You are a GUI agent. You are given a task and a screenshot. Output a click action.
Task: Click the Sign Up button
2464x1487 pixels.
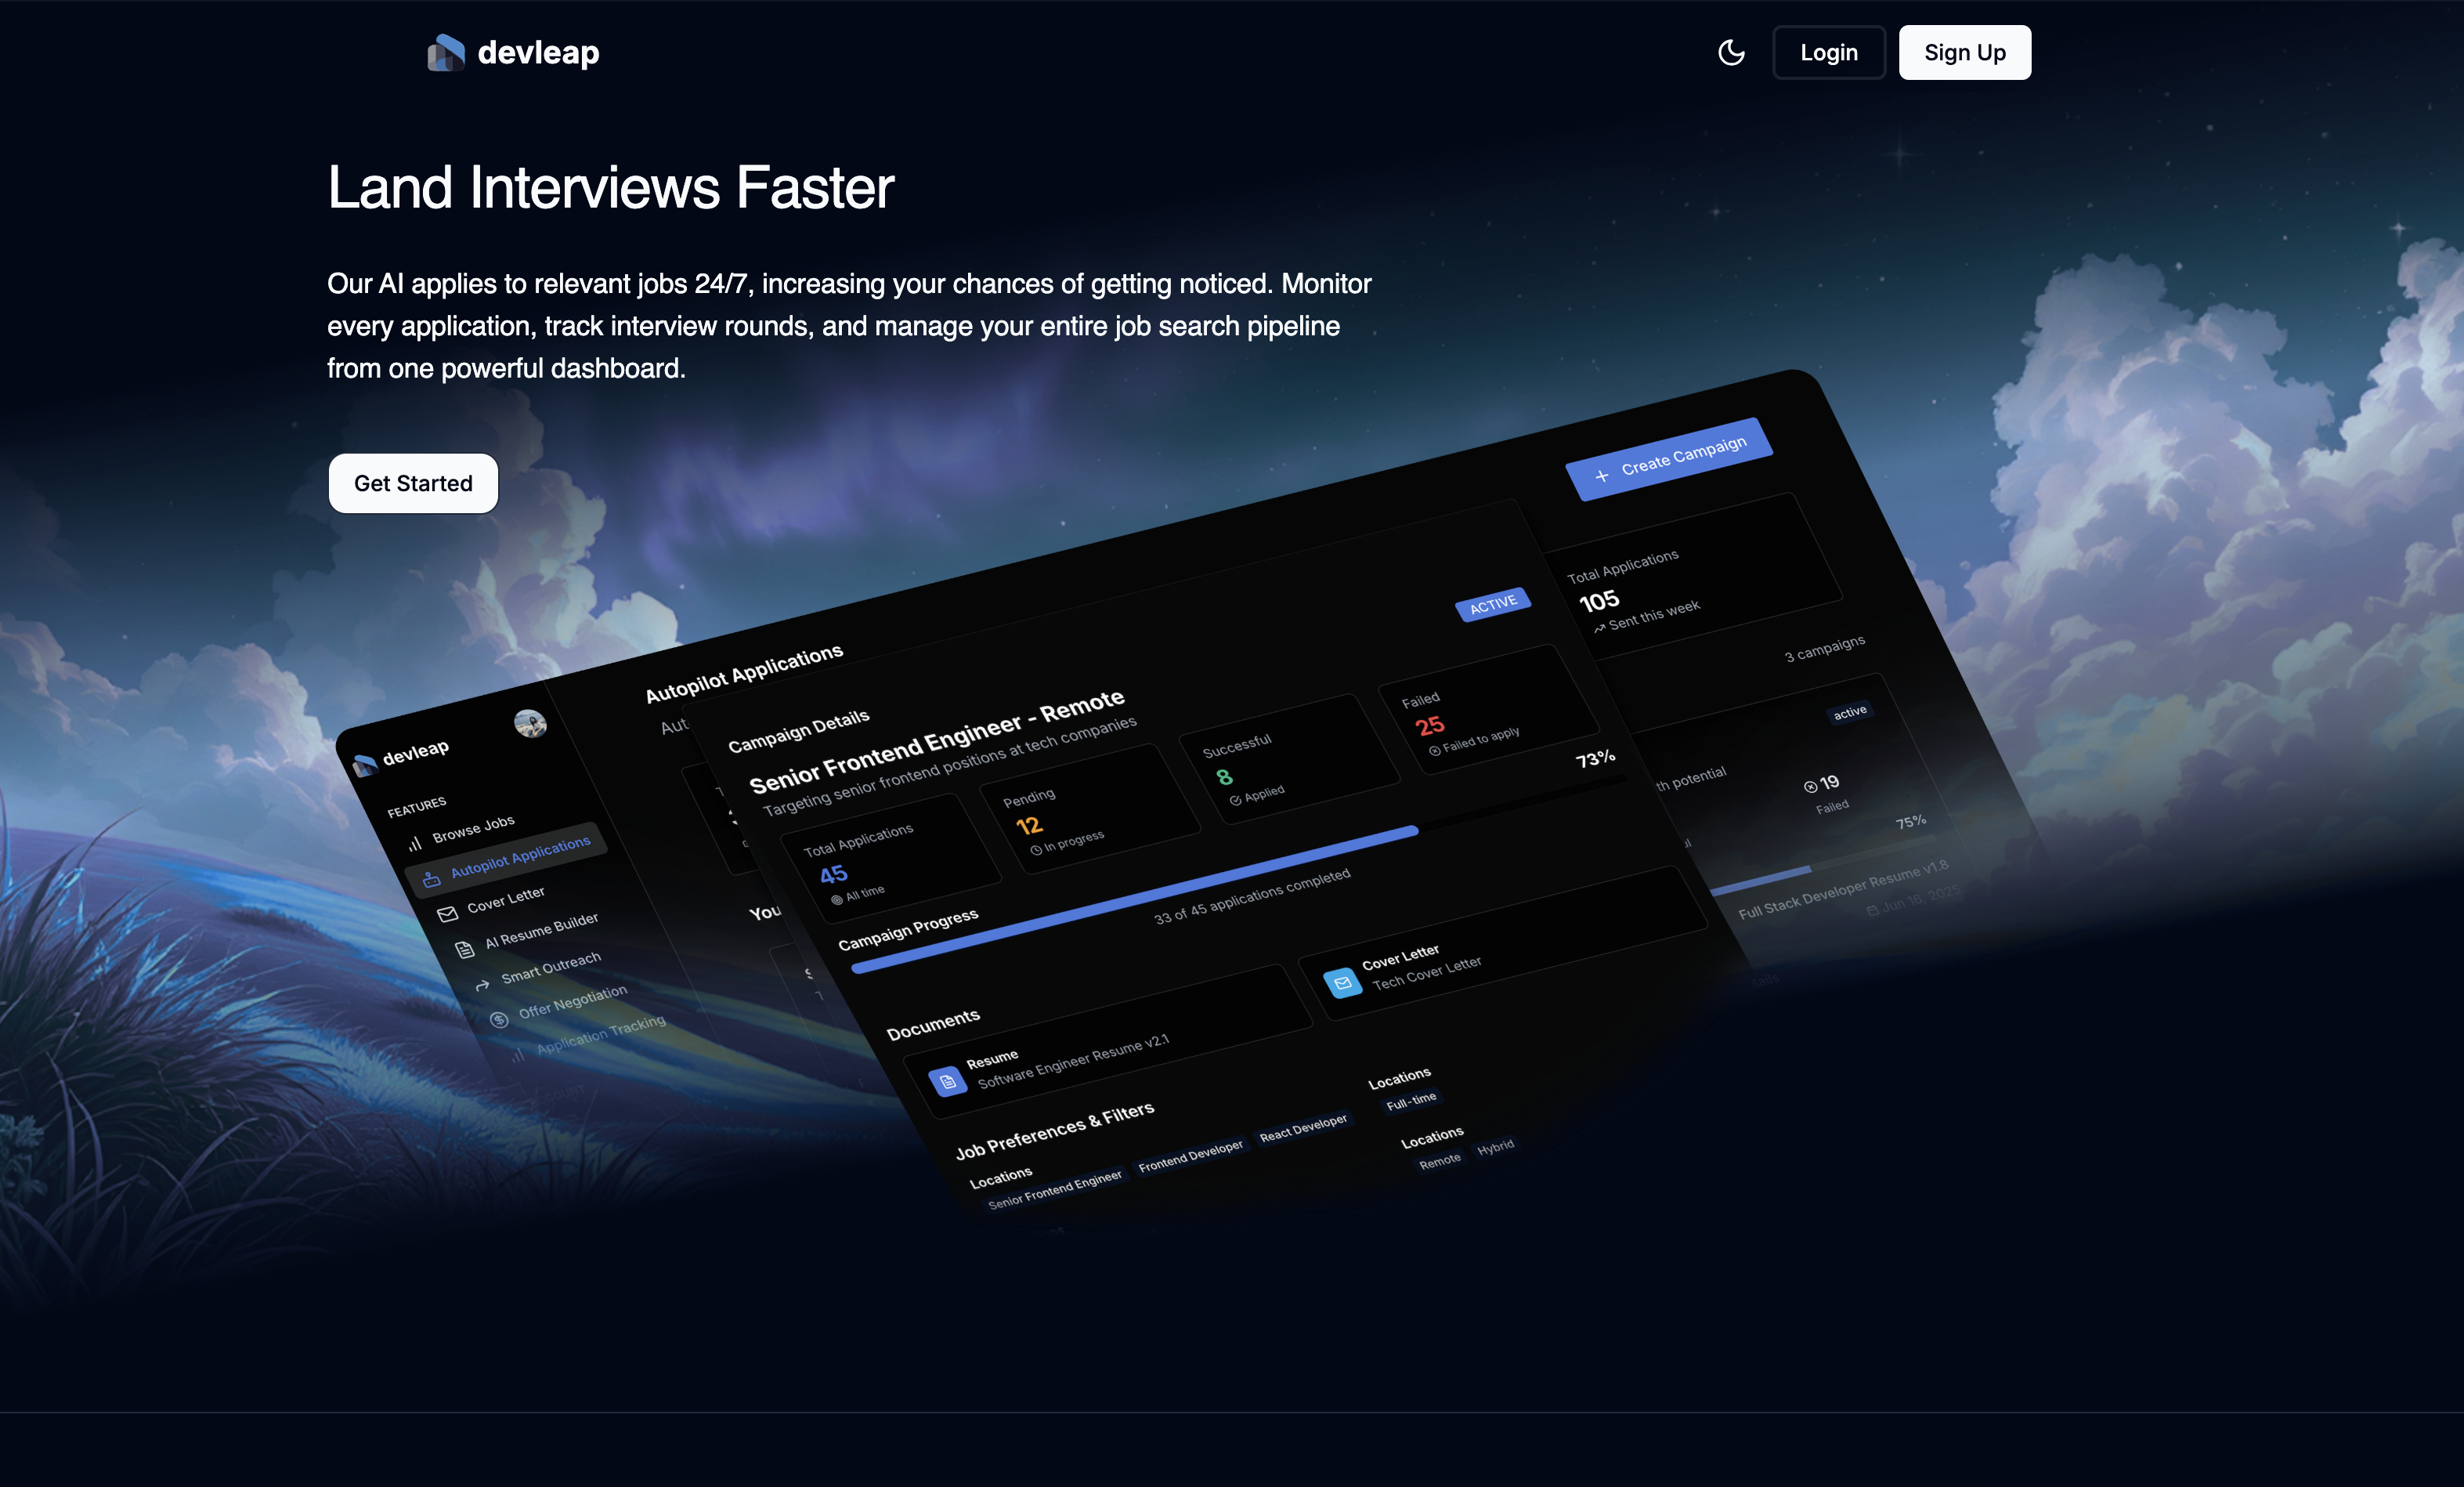pos(1964,52)
